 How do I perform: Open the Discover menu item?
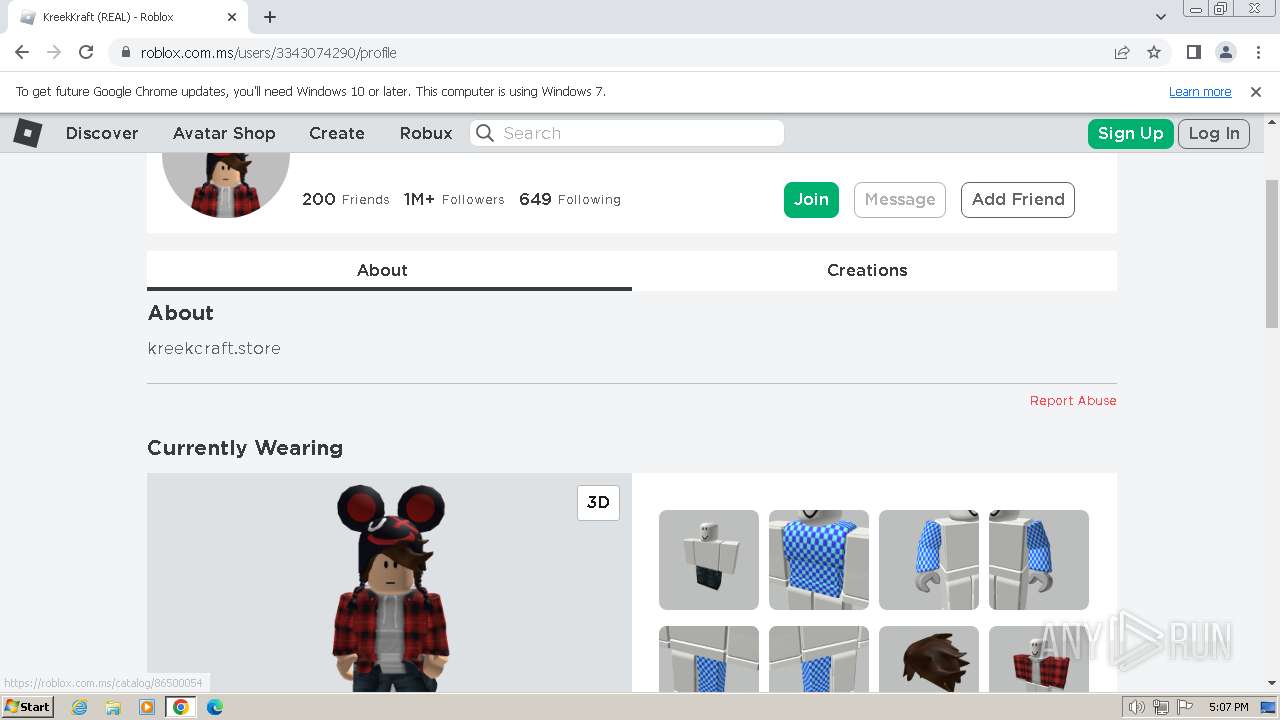pyautogui.click(x=102, y=133)
